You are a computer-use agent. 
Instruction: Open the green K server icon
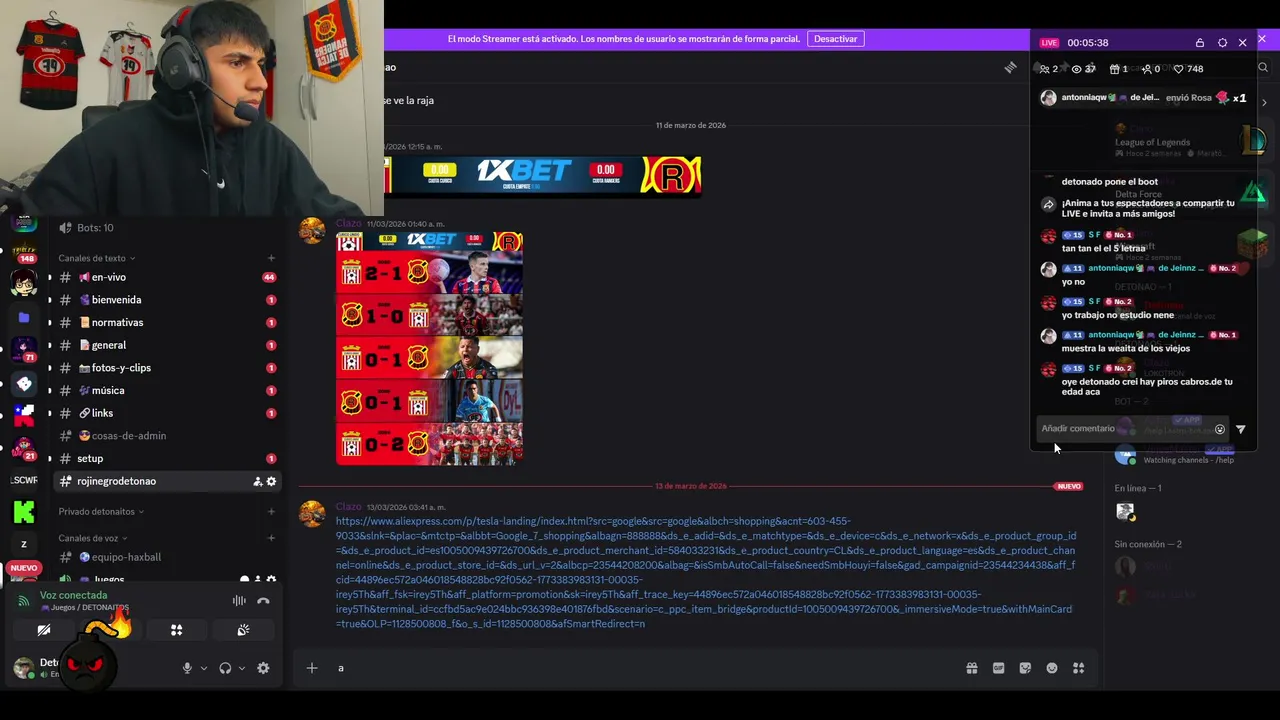point(24,512)
